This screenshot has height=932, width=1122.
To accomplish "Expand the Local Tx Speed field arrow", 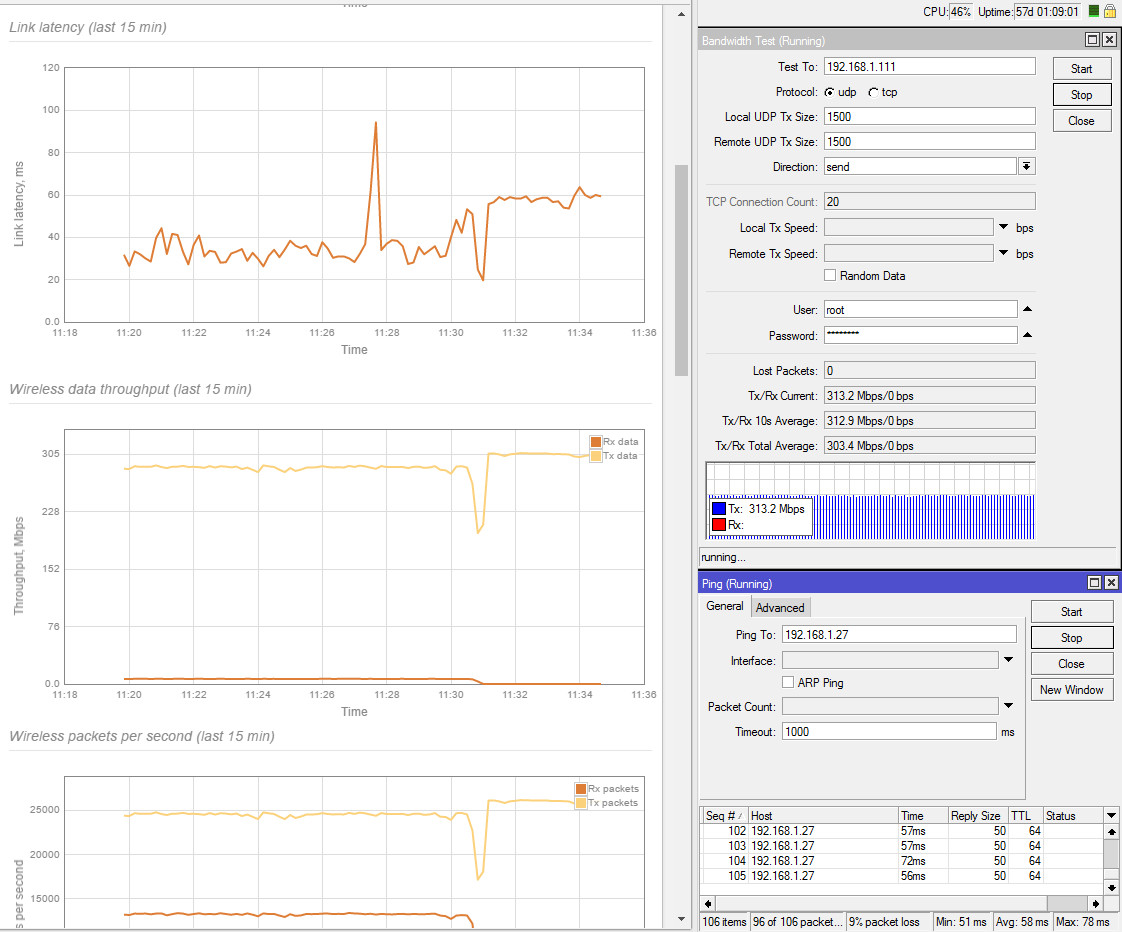I will (x=1003, y=227).
